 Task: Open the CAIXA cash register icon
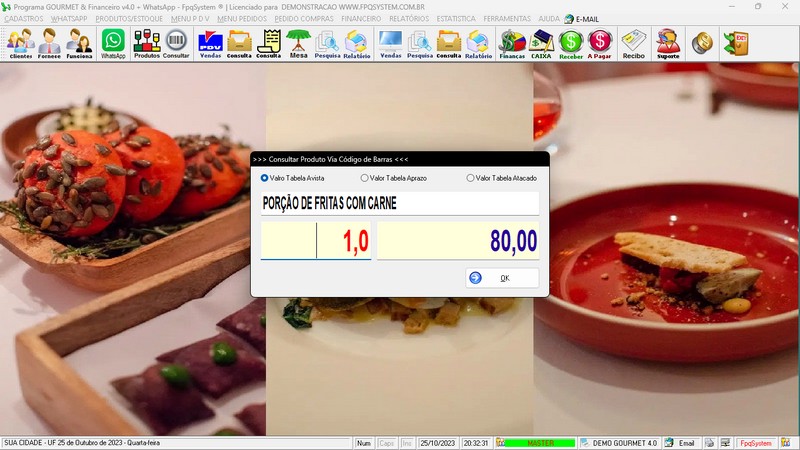541,43
